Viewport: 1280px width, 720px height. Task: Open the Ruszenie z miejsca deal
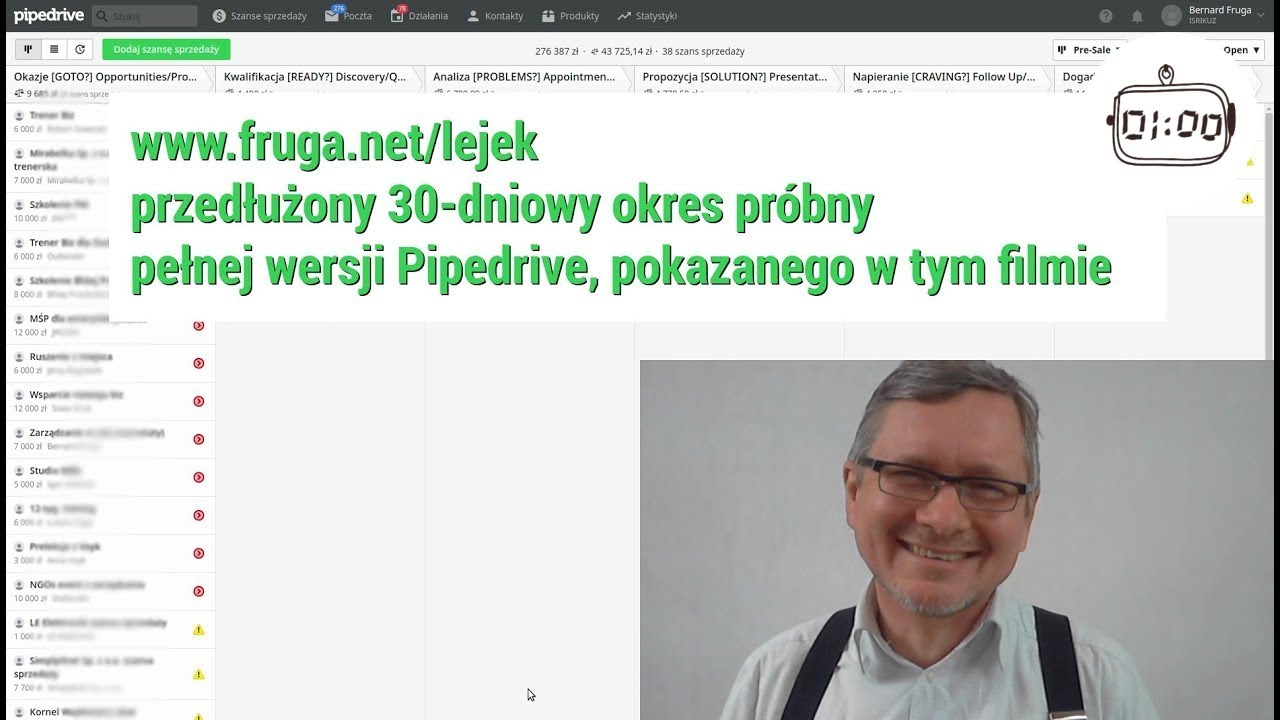[x=110, y=363]
